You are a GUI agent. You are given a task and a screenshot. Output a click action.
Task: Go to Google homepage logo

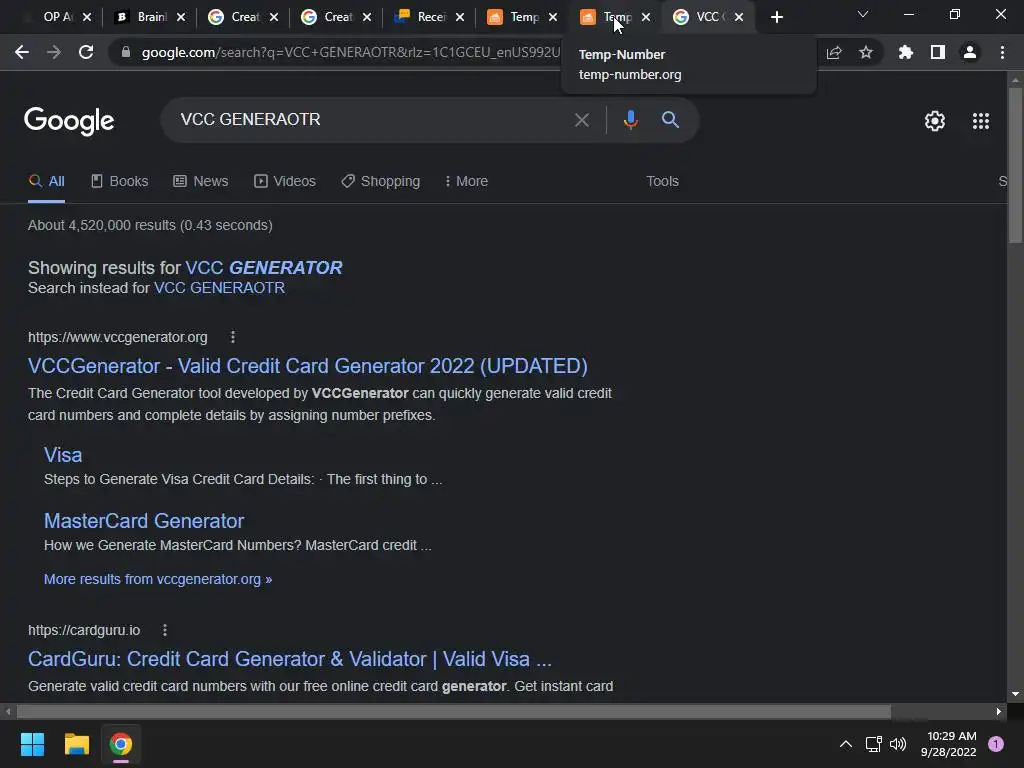pos(69,121)
